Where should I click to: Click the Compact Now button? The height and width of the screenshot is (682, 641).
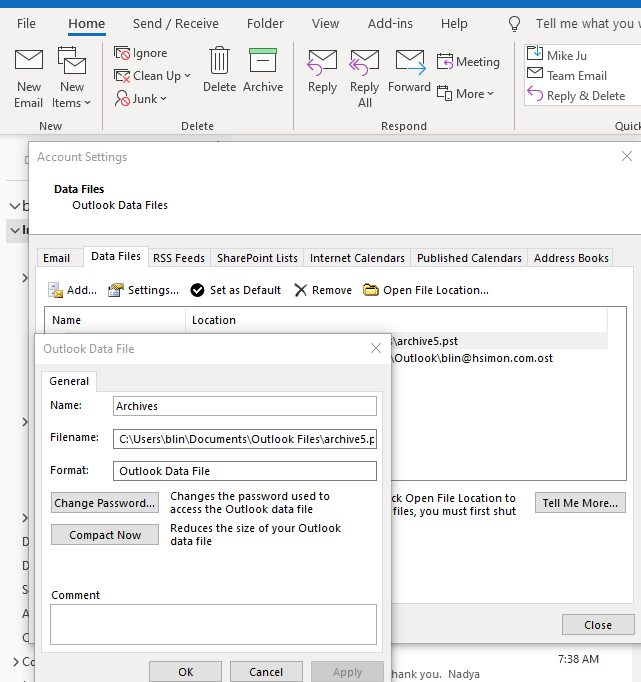105,535
